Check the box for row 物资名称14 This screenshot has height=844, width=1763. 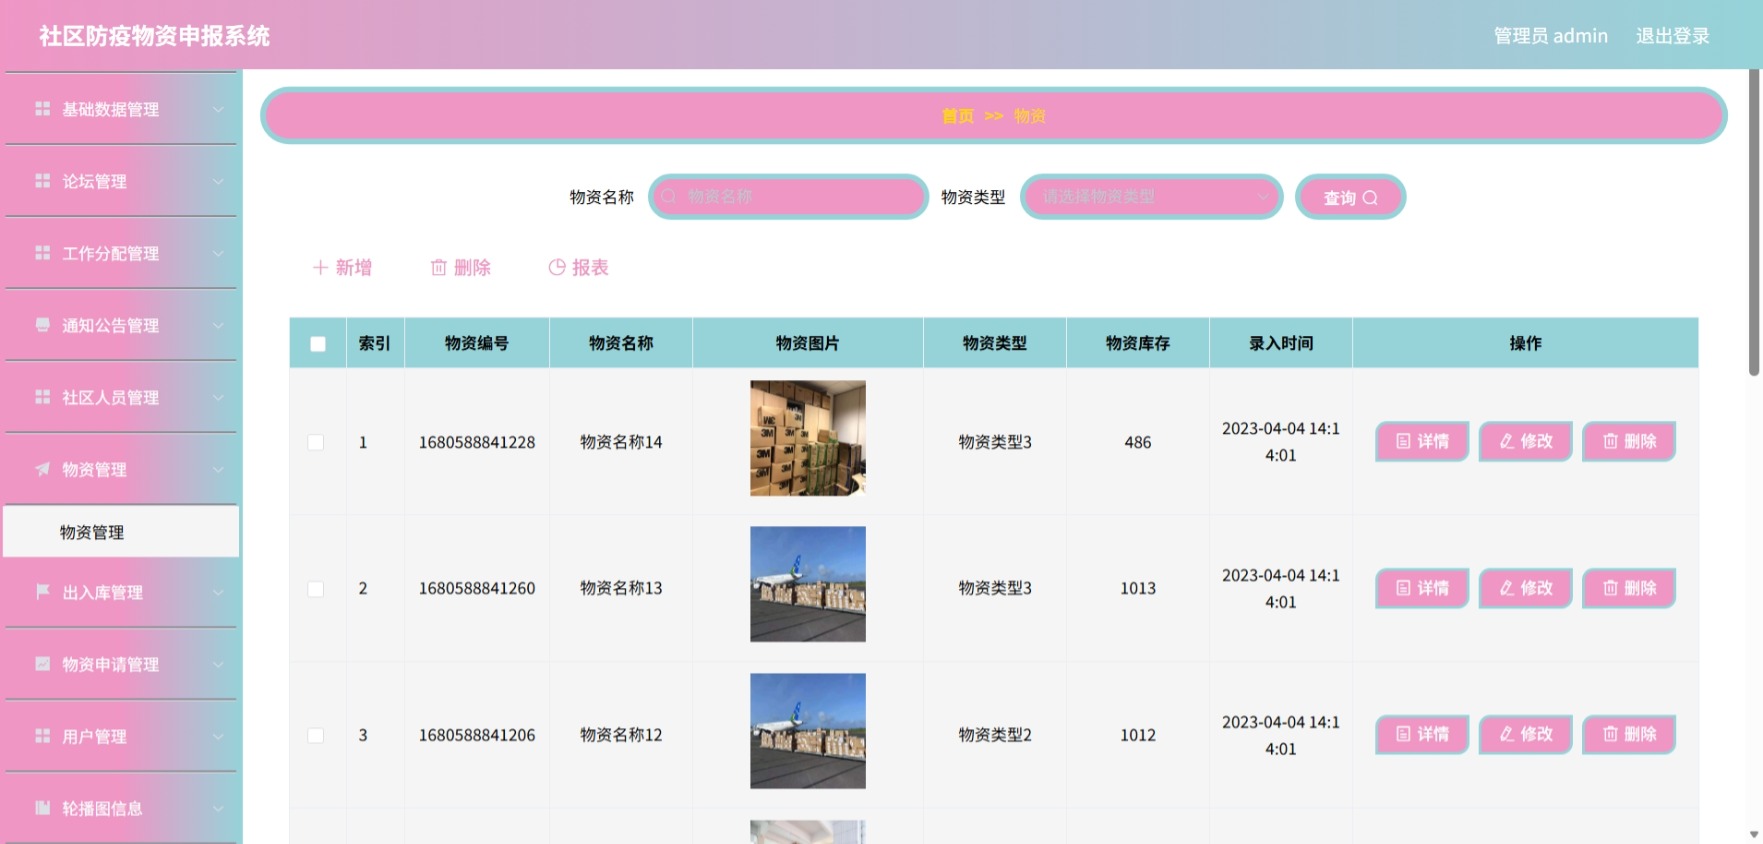316,442
